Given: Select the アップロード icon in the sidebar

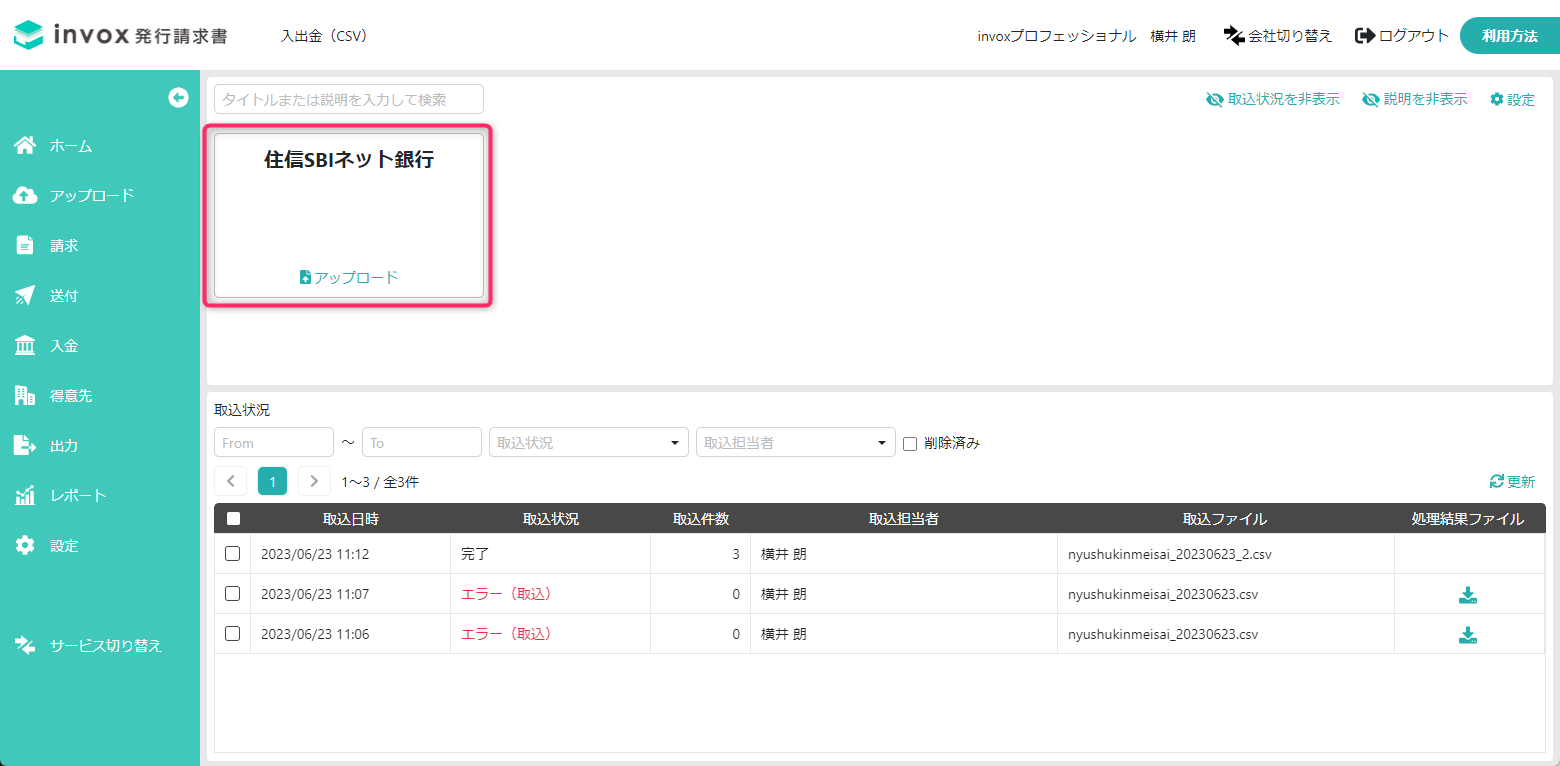Looking at the screenshot, I should (x=26, y=195).
